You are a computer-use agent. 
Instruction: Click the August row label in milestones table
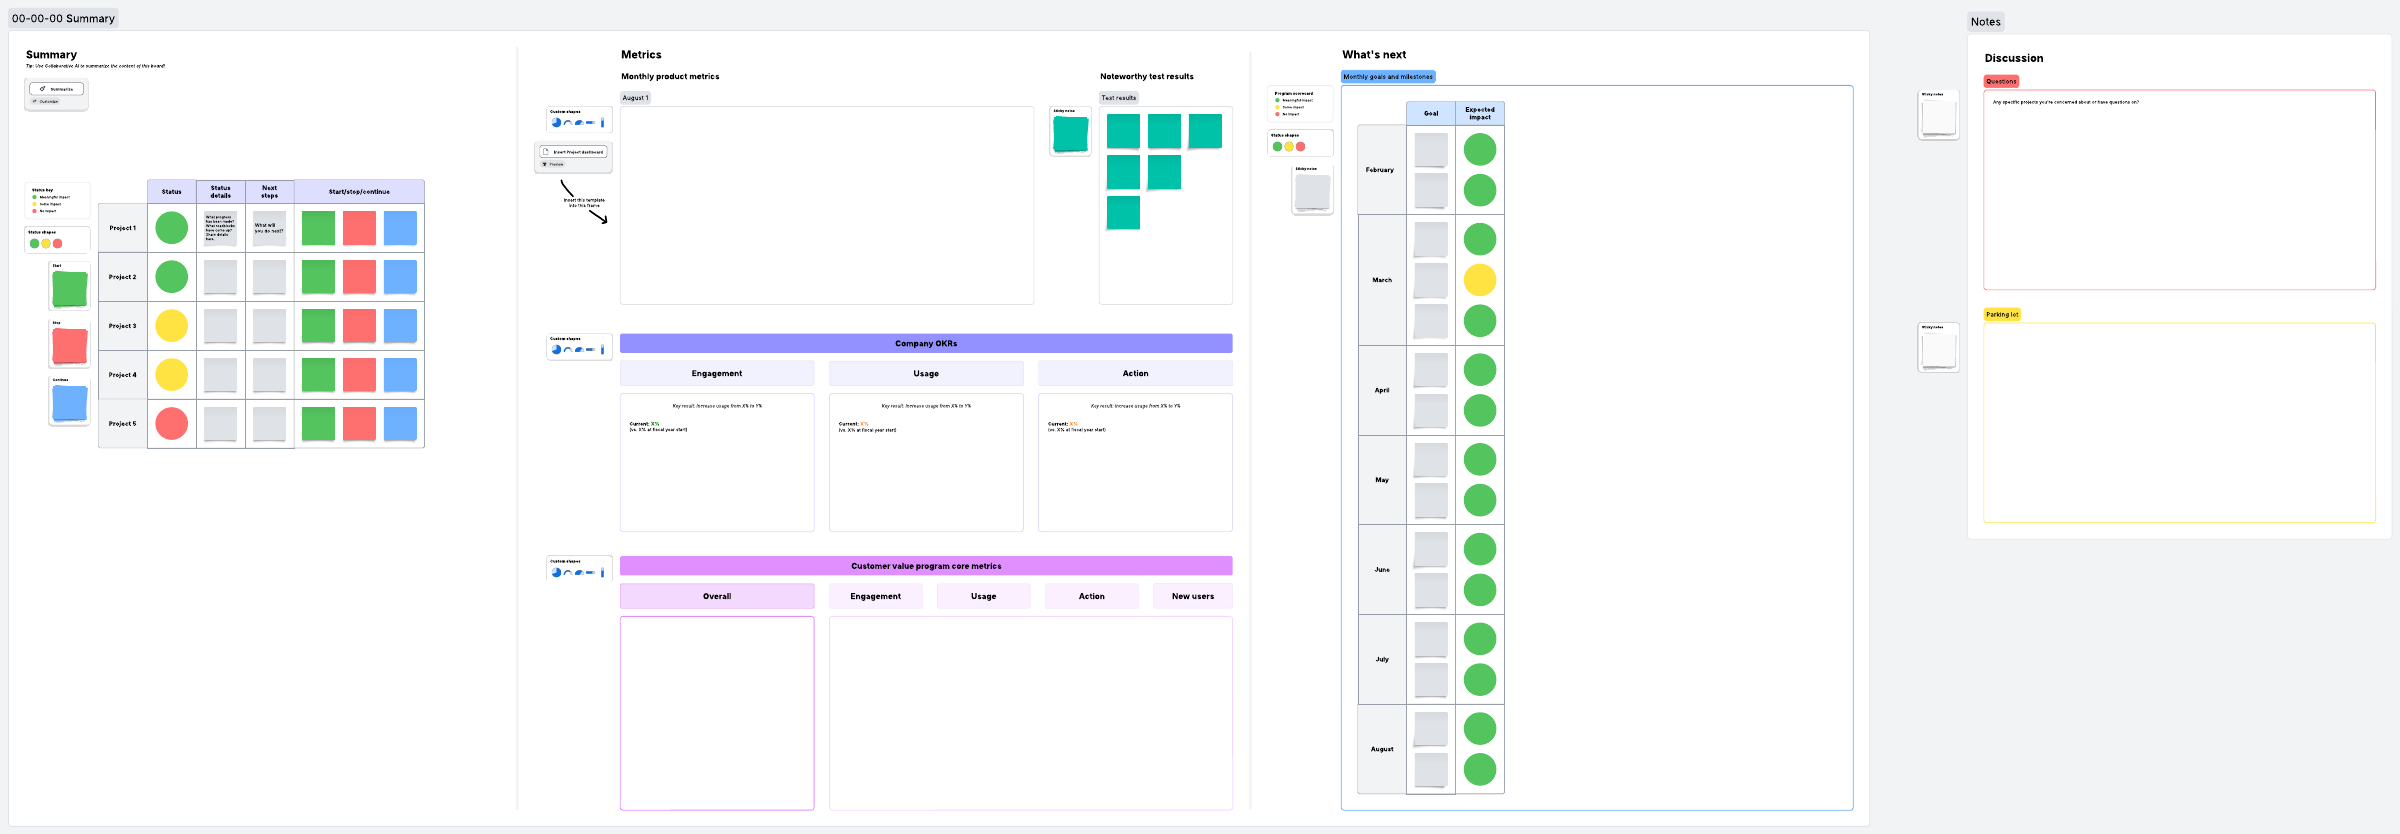pos(1382,749)
